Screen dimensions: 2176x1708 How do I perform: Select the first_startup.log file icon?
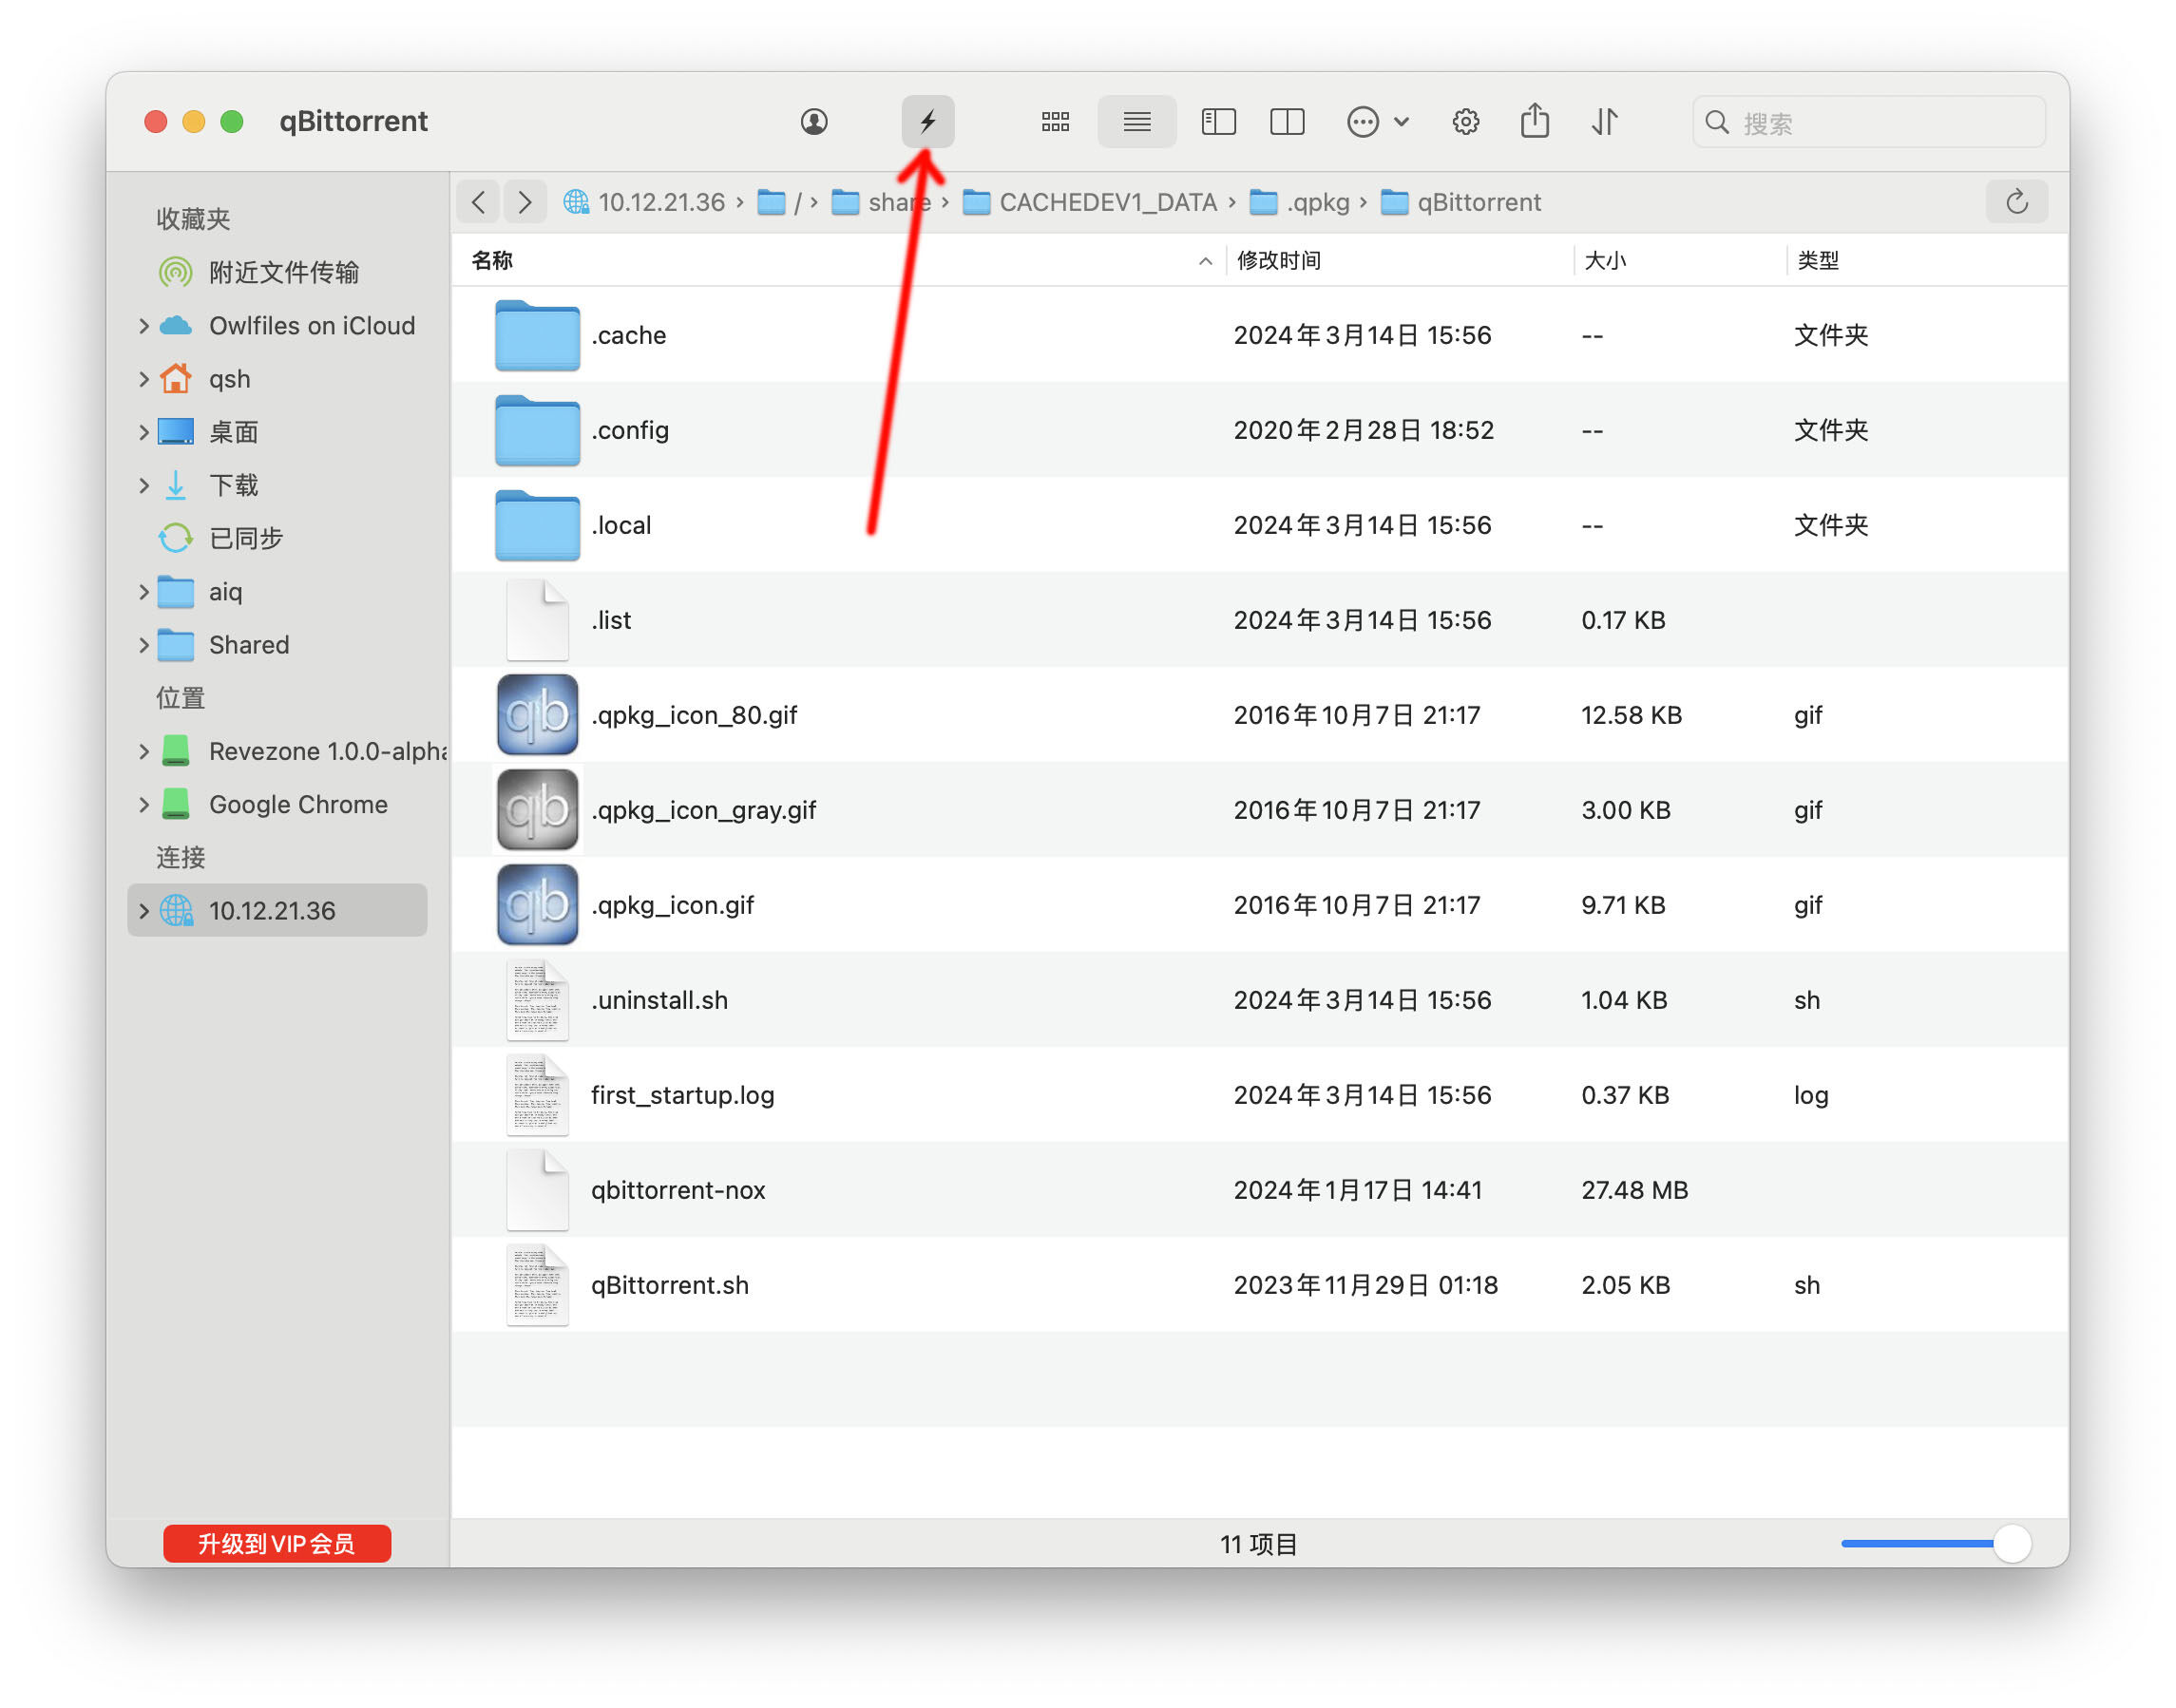click(537, 1095)
